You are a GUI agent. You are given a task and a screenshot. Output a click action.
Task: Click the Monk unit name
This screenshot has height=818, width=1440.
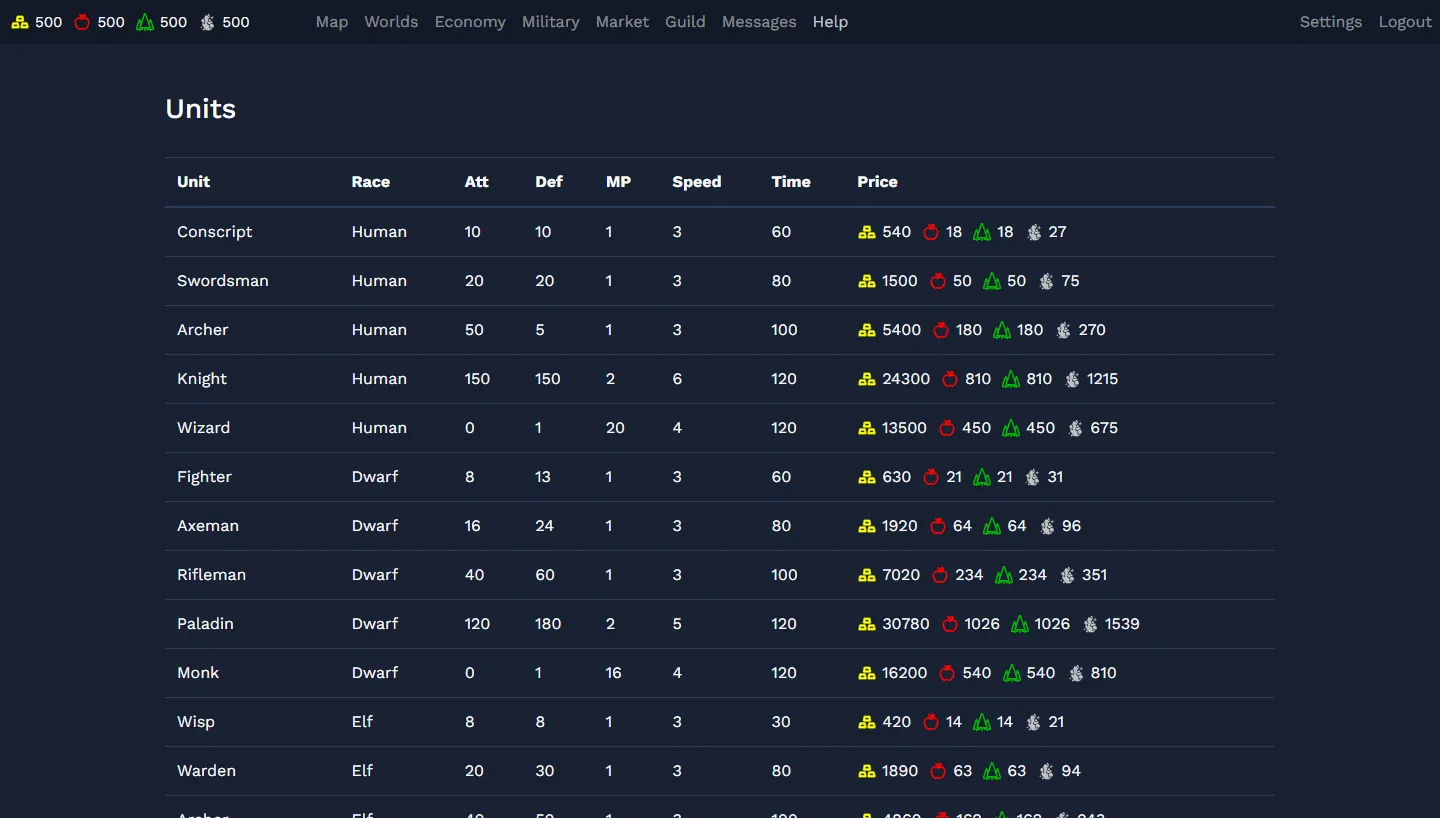pyautogui.click(x=198, y=673)
